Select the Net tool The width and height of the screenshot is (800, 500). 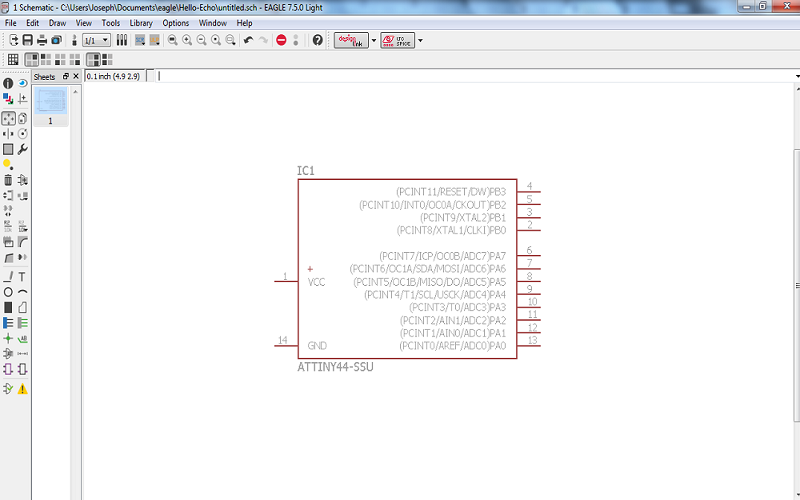tap(22, 323)
